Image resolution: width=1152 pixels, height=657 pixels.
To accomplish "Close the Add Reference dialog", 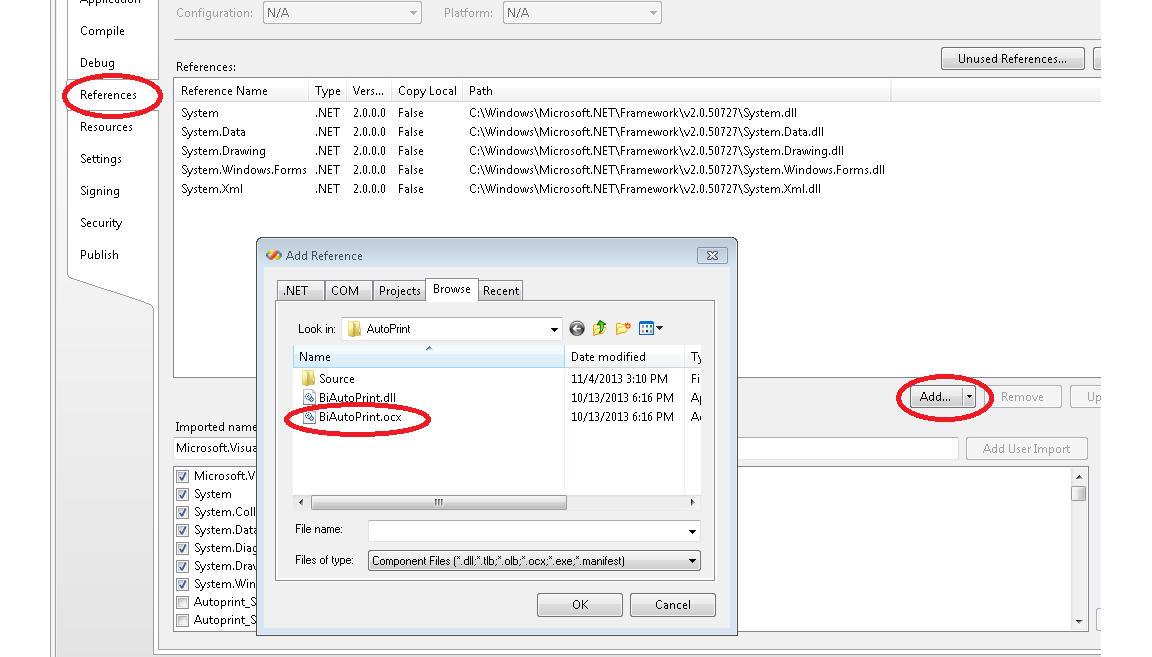I will 712,255.
